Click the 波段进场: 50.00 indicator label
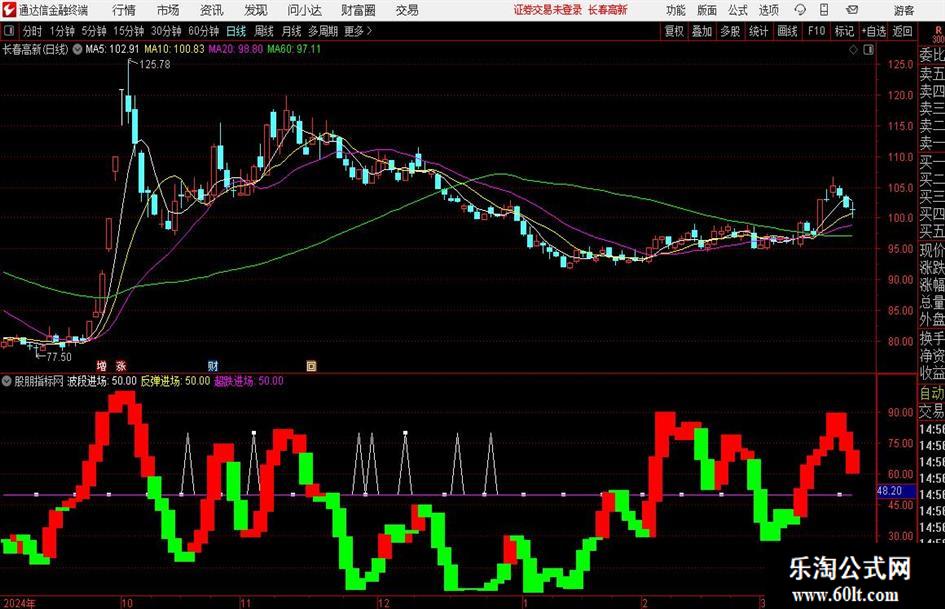 pos(102,381)
